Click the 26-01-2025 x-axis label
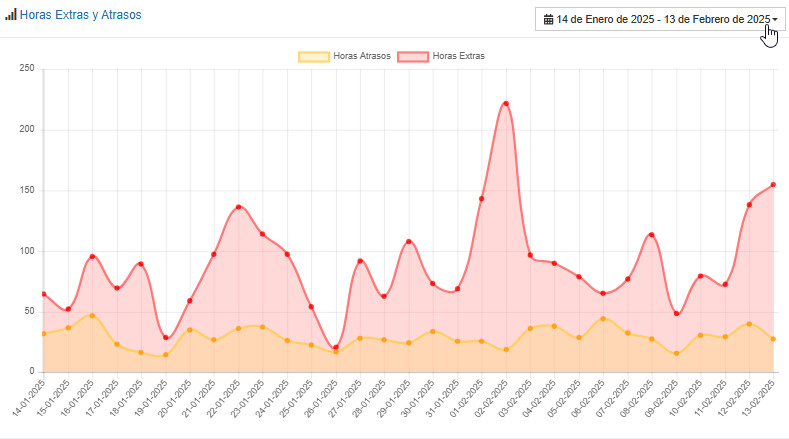The width and height of the screenshot is (789, 439). [x=321, y=398]
